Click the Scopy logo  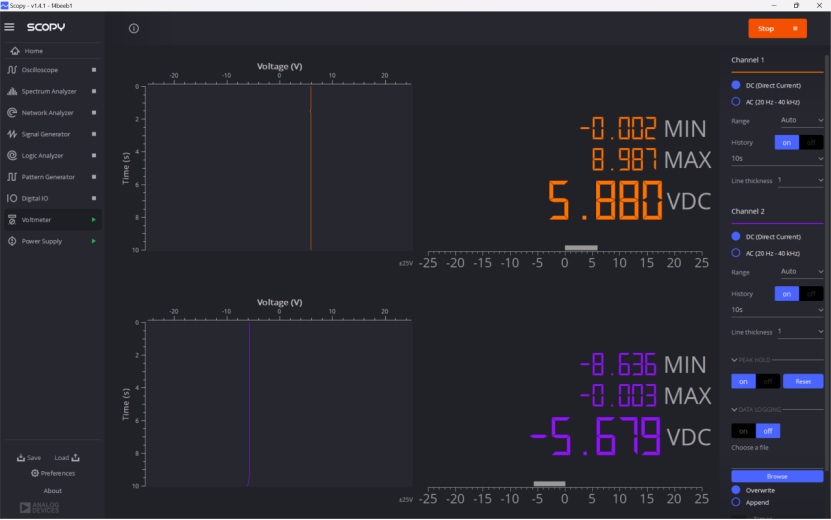tap(46, 27)
